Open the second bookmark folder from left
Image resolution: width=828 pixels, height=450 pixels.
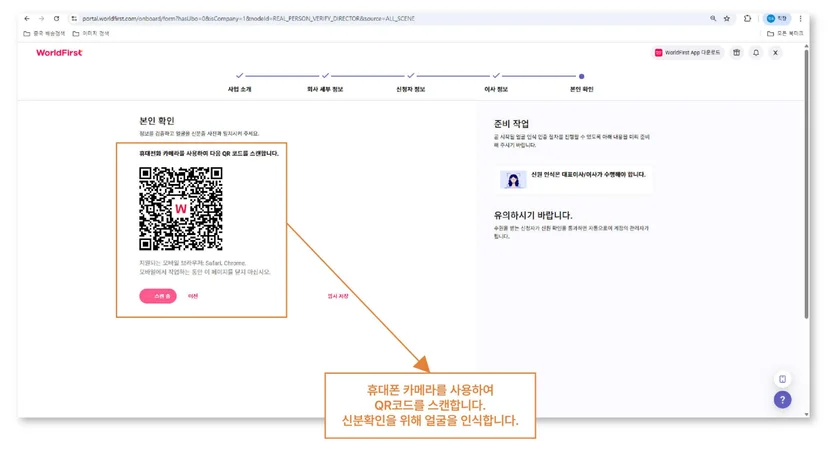91,33
